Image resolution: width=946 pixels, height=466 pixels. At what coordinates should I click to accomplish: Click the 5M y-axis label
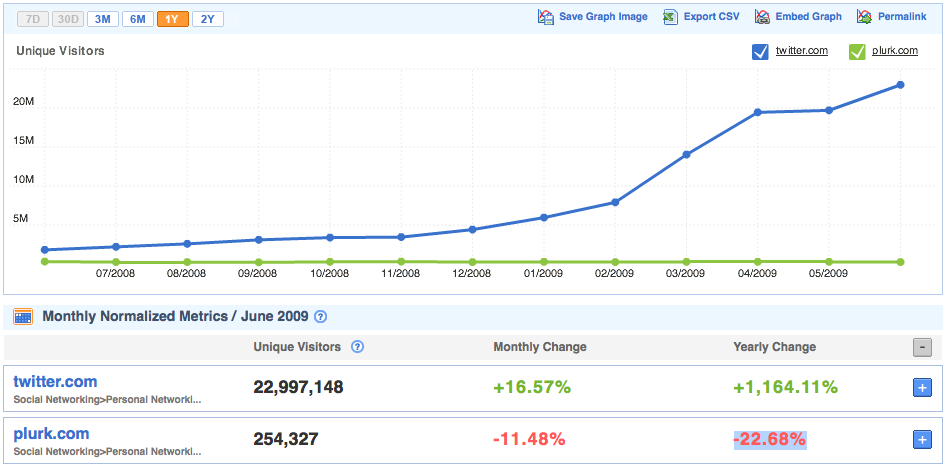tap(21, 219)
